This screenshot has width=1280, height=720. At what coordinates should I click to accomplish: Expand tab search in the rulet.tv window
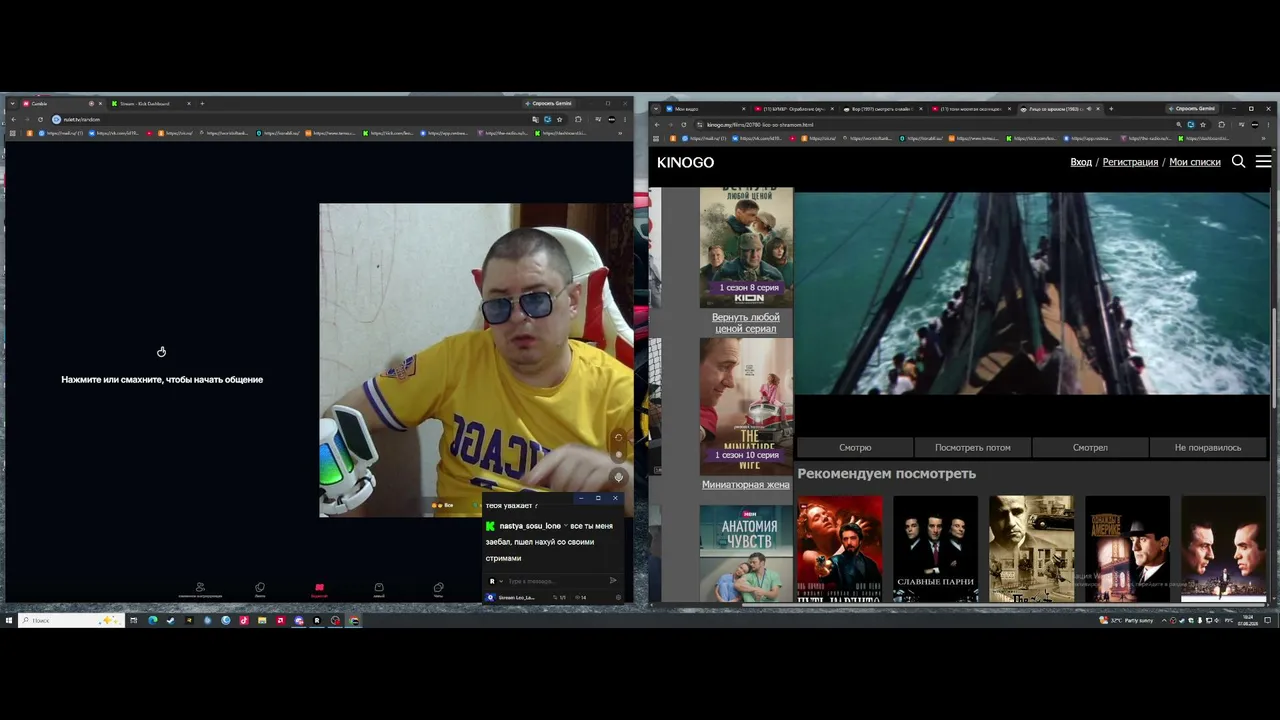tap(14, 104)
